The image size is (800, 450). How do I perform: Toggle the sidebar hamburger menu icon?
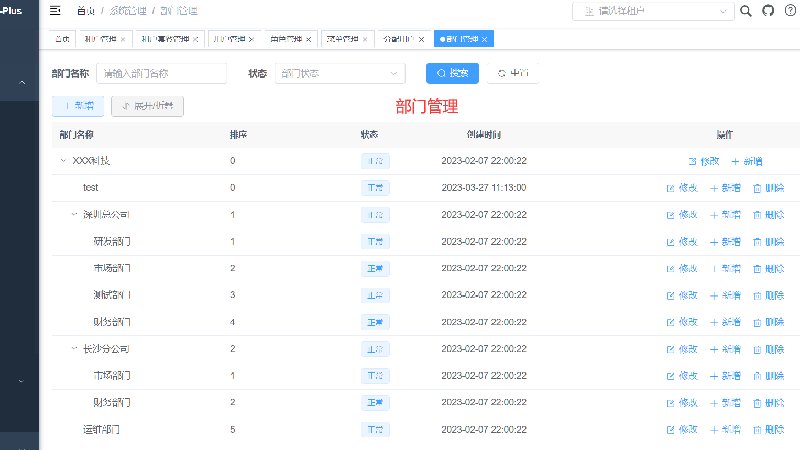coord(55,10)
